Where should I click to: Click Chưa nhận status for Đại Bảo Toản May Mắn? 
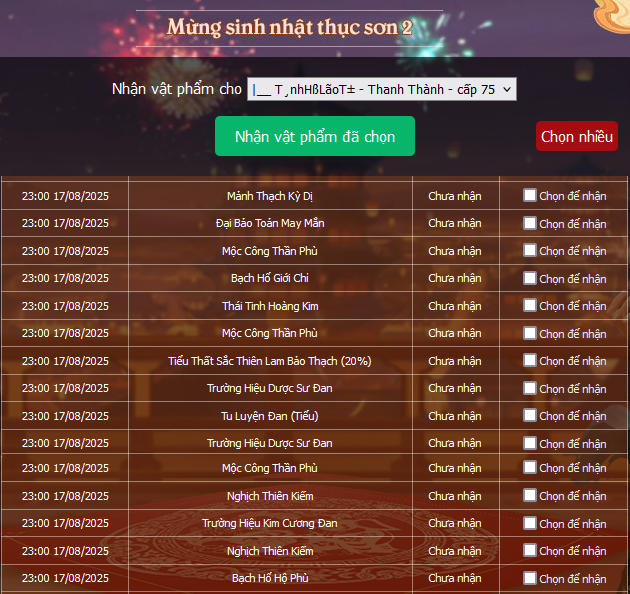[455, 223]
